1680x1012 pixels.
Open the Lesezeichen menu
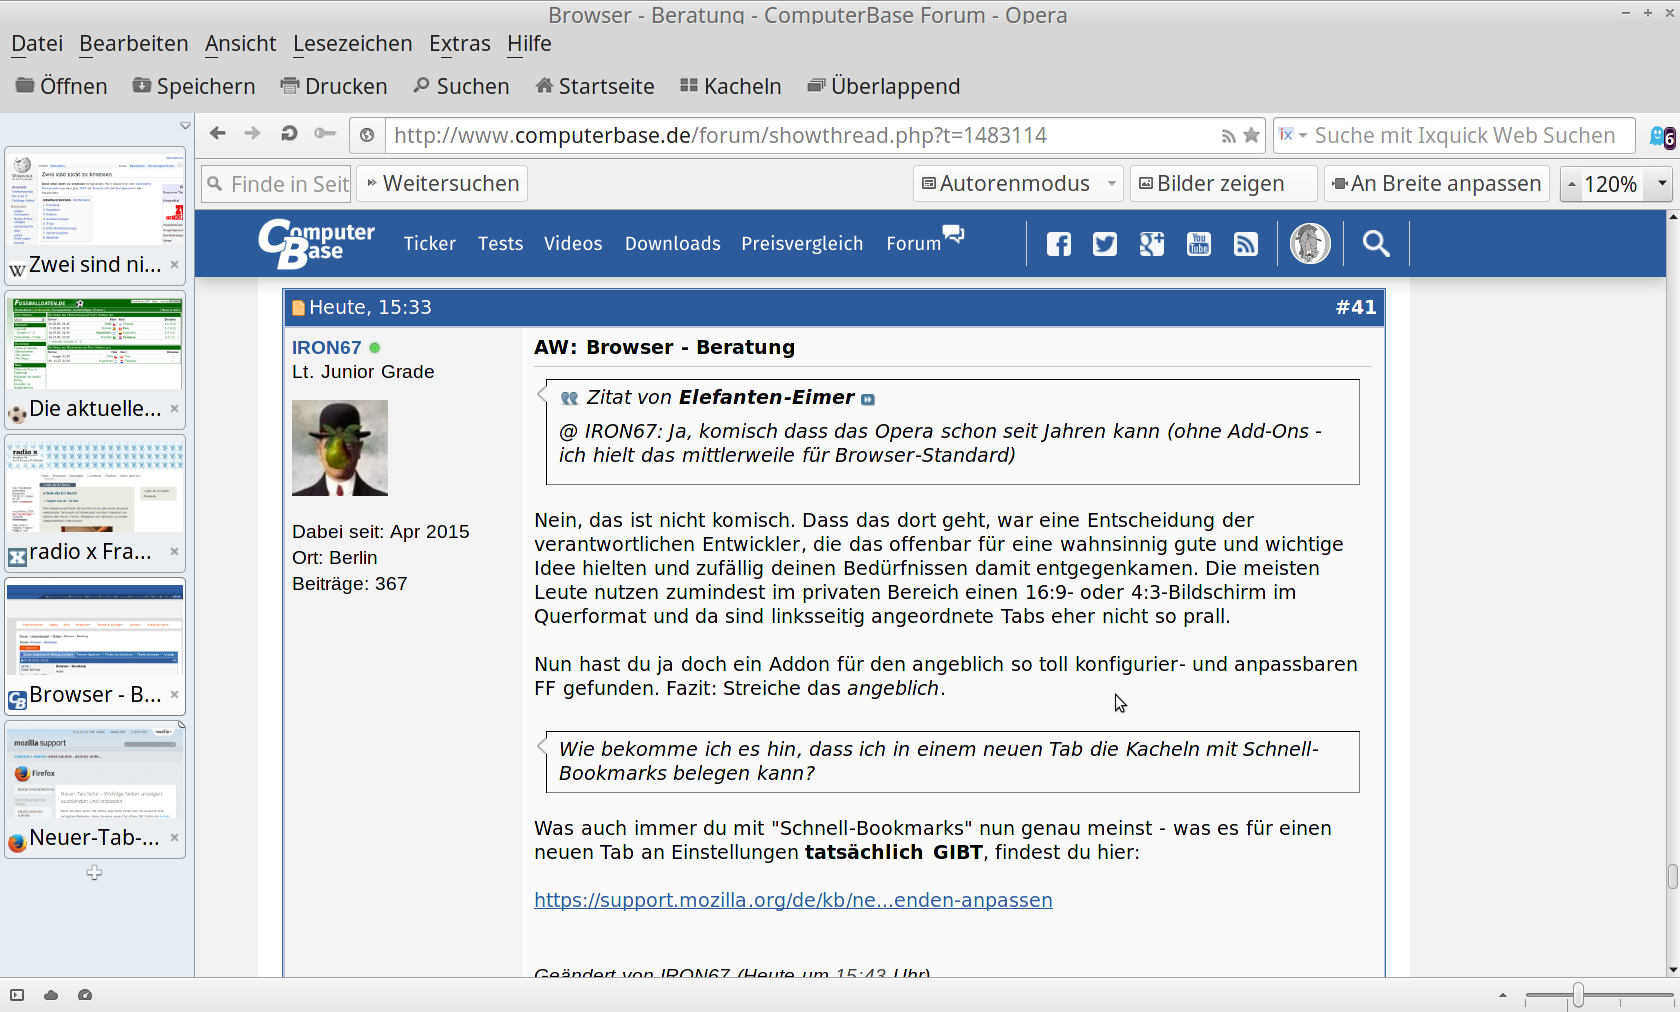pyautogui.click(x=353, y=44)
